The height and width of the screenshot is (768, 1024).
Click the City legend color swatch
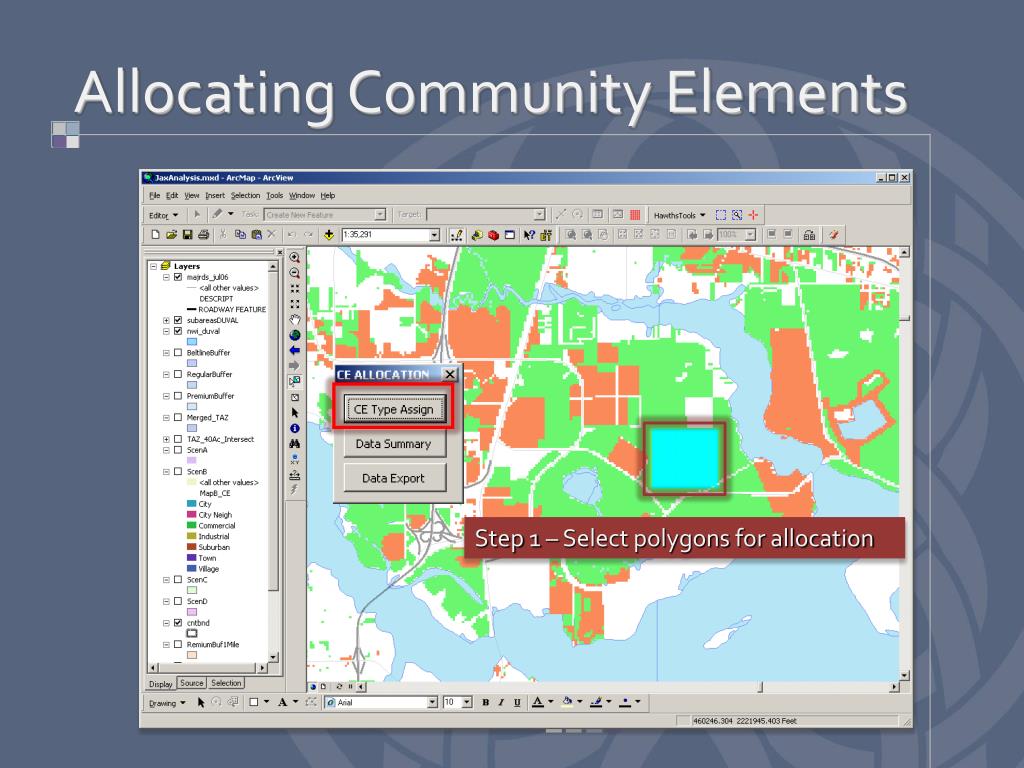coord(191,504)
